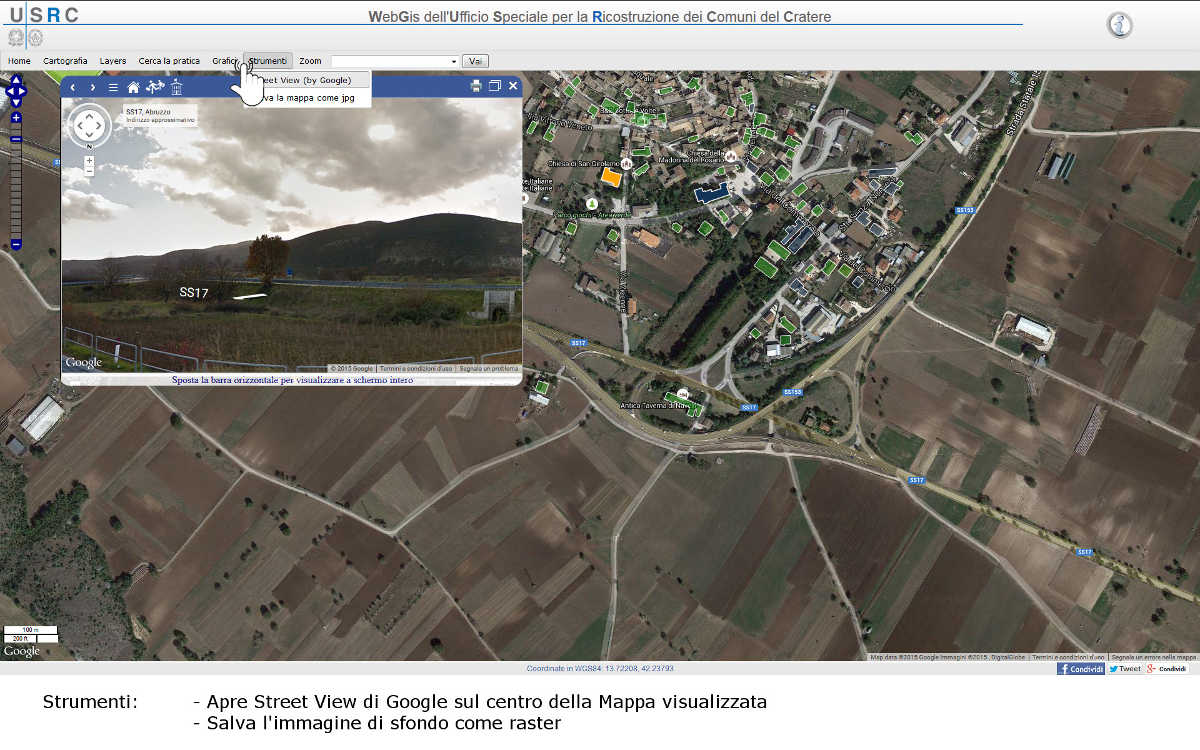
Task: Click the Vai button
Action: (475, 61)
